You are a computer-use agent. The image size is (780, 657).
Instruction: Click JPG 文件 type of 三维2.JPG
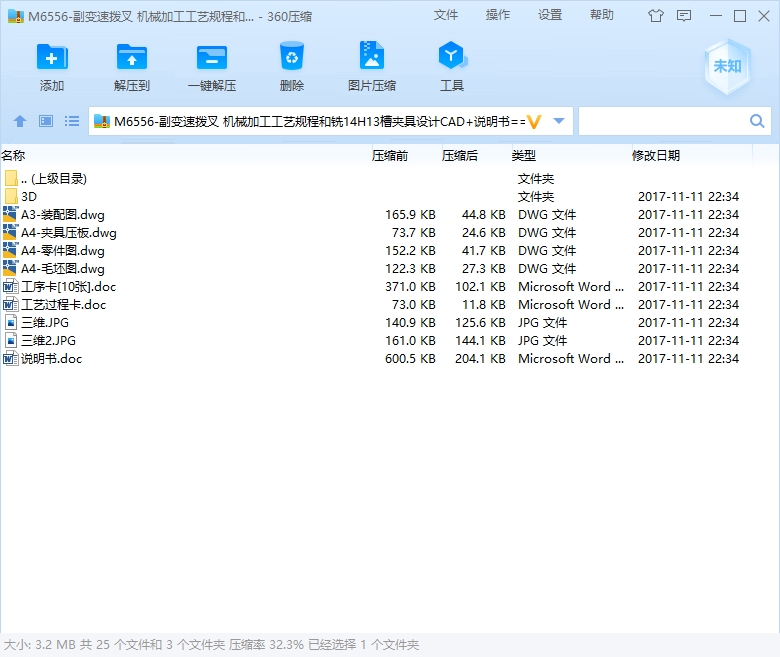(x=542, y=340)
